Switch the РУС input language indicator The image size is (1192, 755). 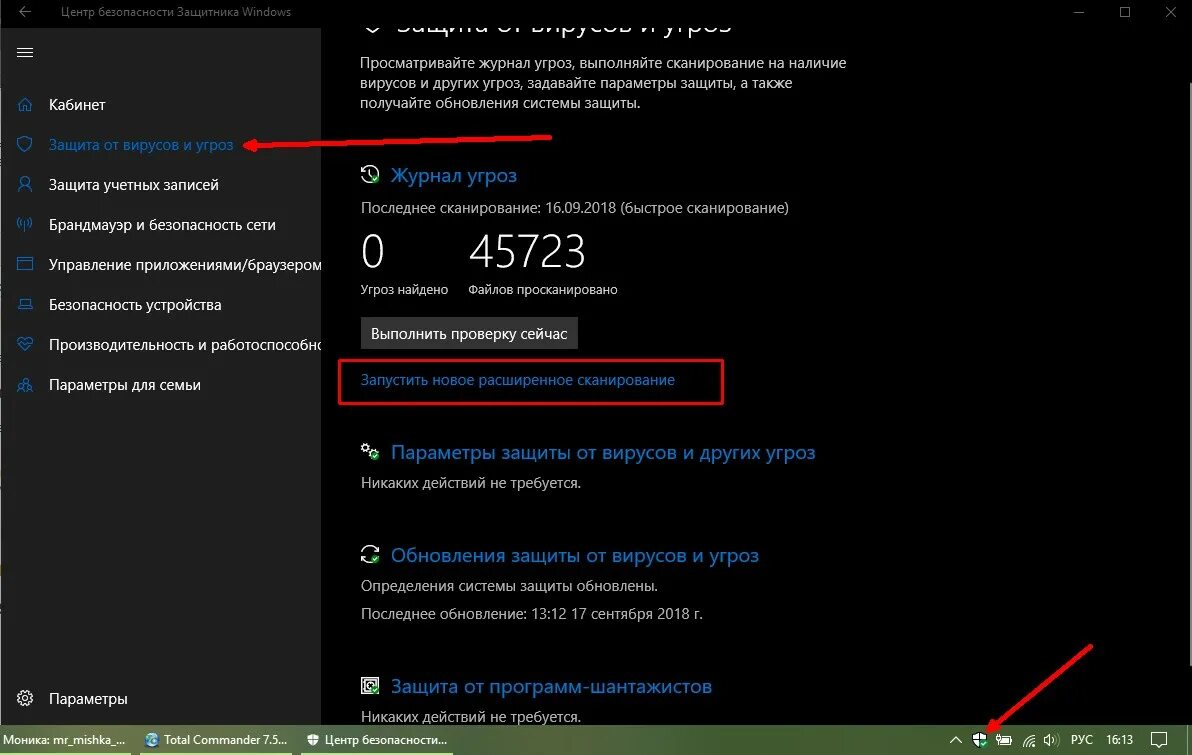[x=1082, y=740]
